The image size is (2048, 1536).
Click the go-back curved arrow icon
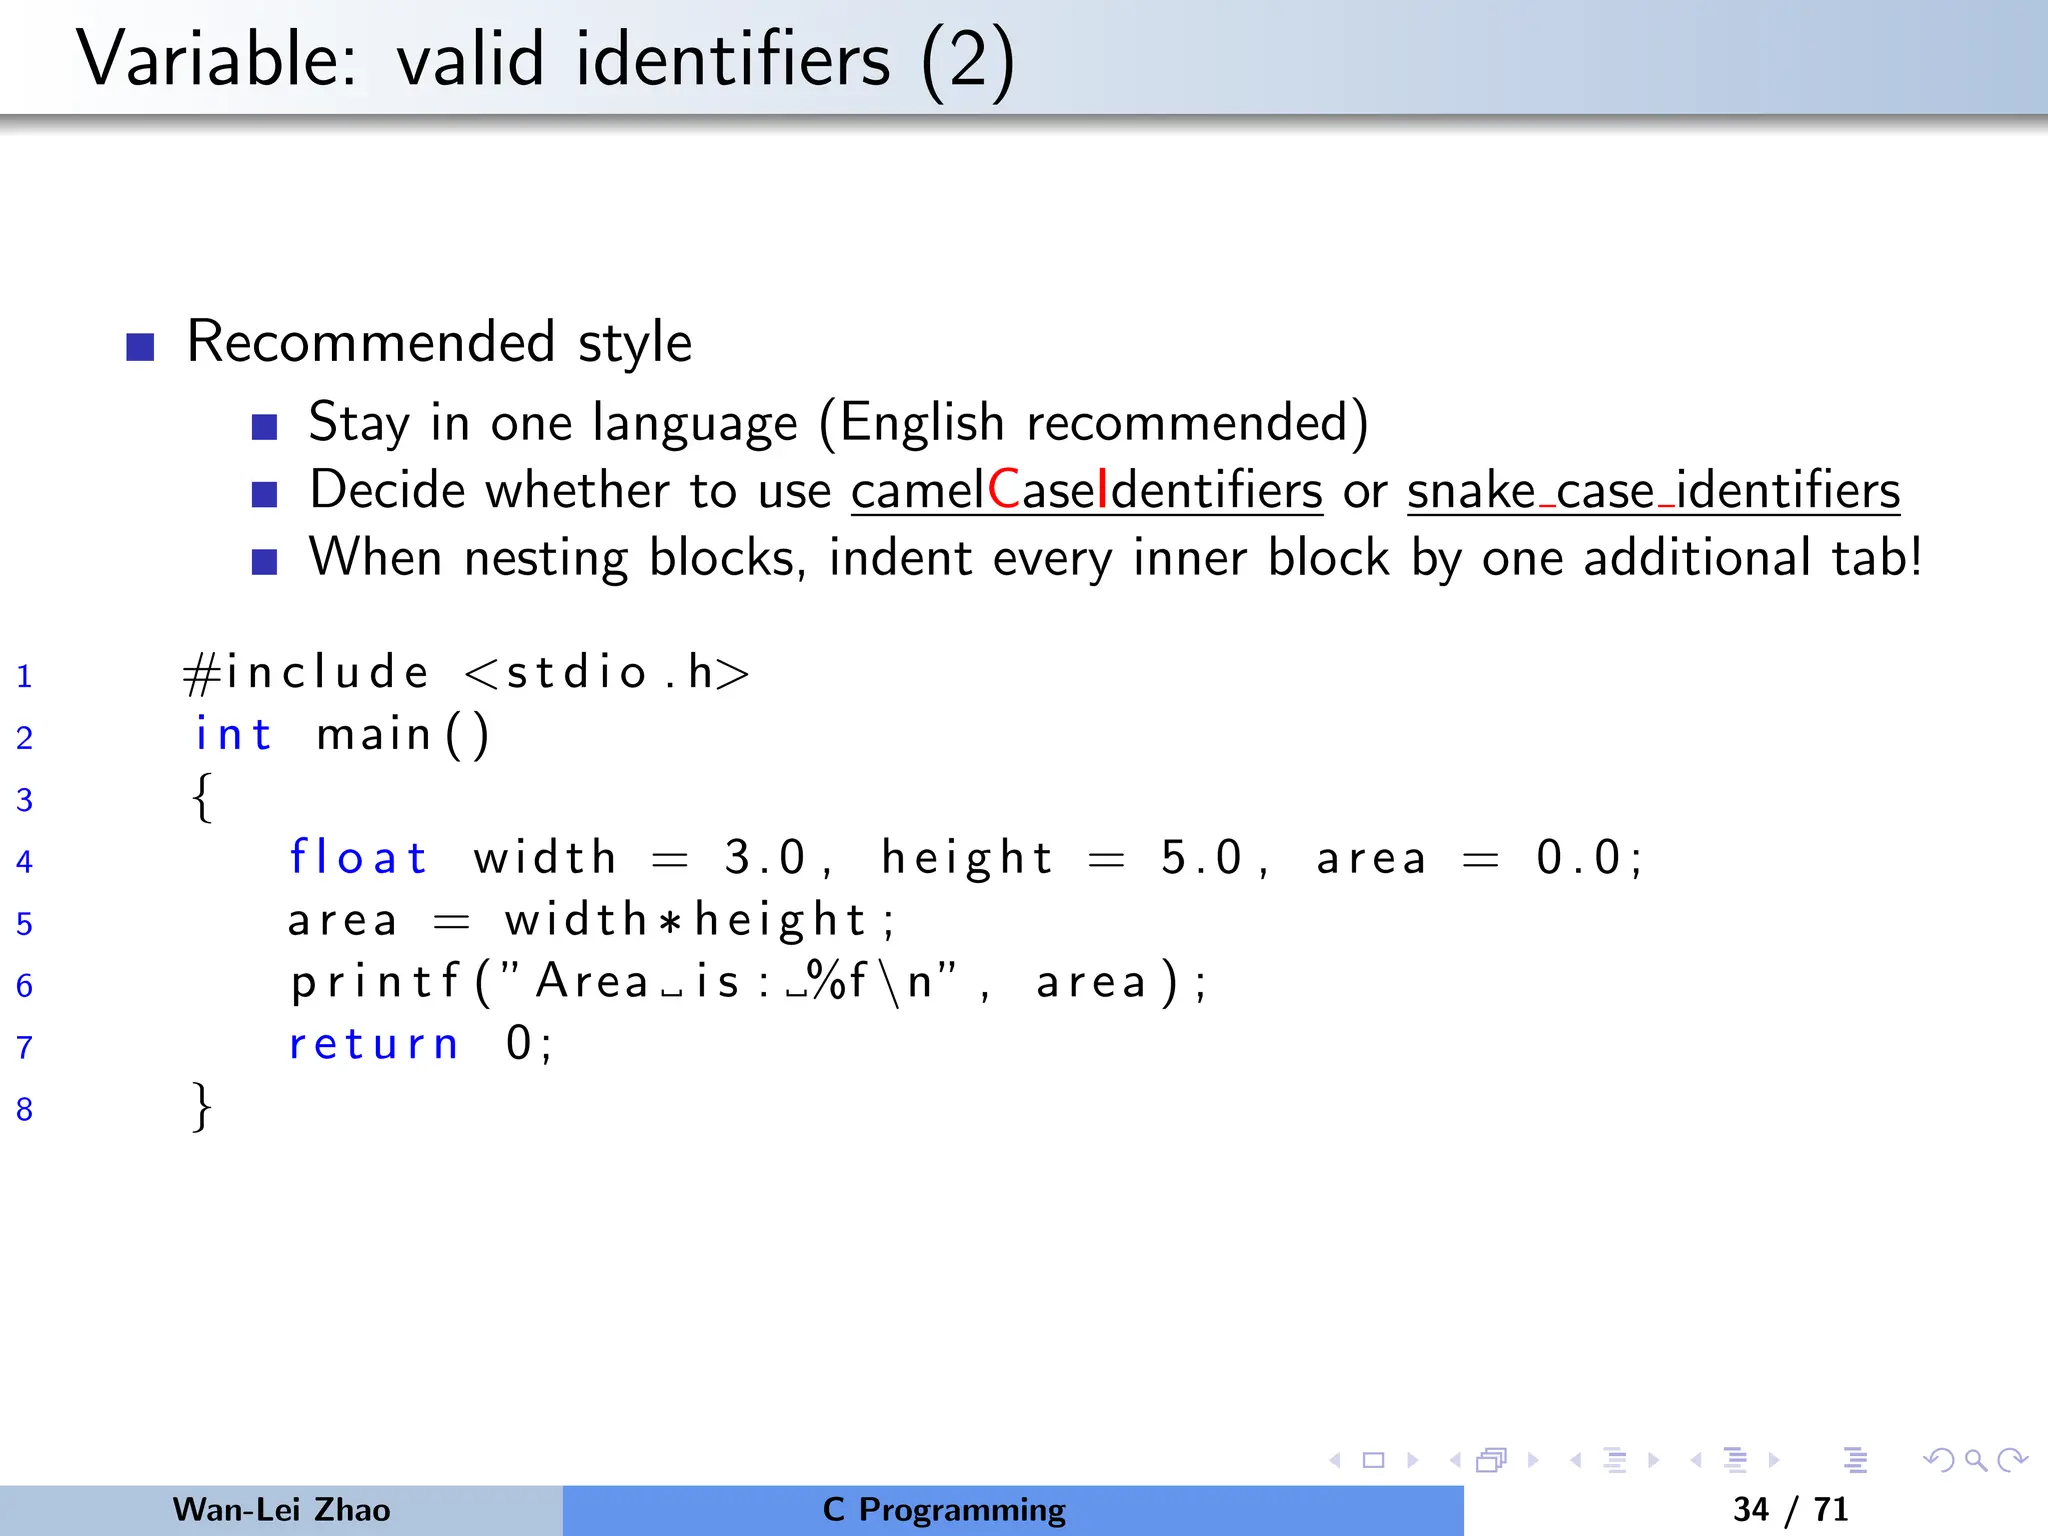point(1939,1460)
